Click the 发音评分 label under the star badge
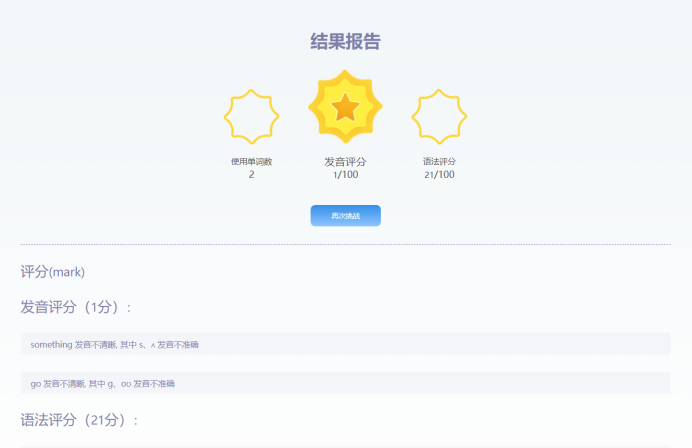 pyautogui.click(x=346, y=162)
